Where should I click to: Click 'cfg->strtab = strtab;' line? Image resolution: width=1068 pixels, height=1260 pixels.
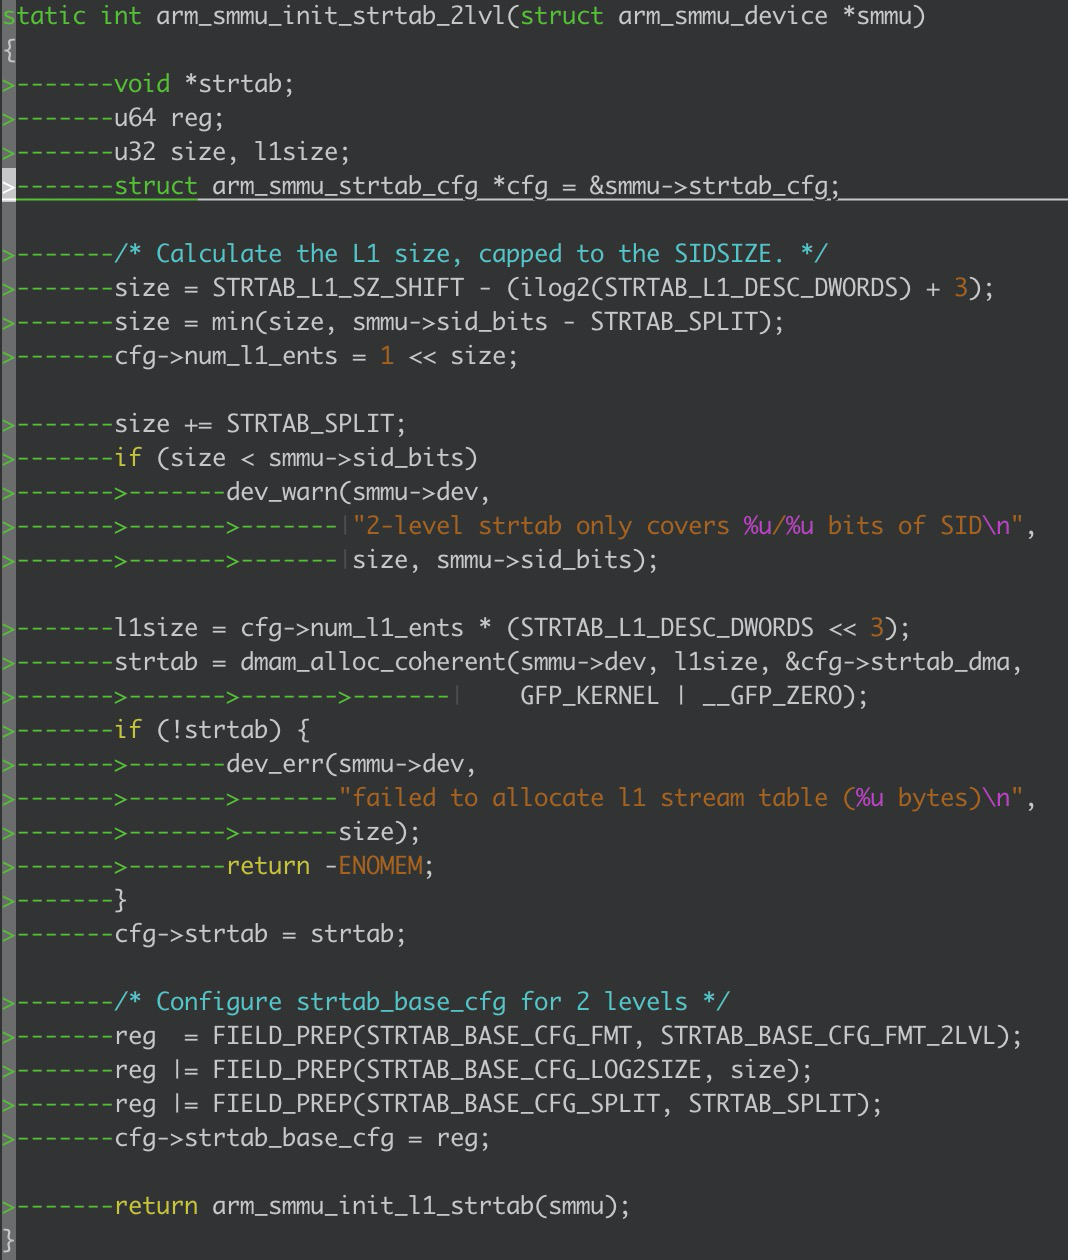[x=260, y=934]
